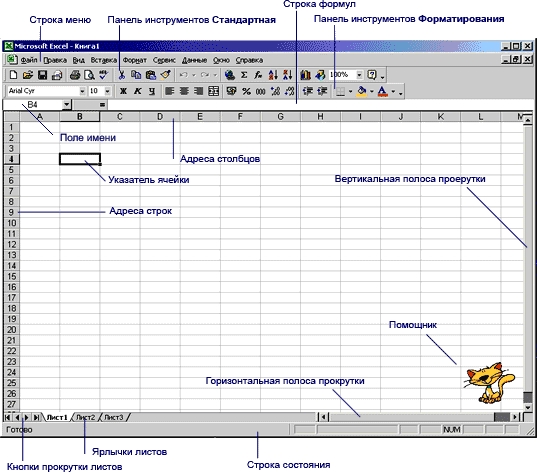Click the Print icon in Standard toolbar
Image resolution: width=537 pixels, height=472 pixels.
point(75,75)
